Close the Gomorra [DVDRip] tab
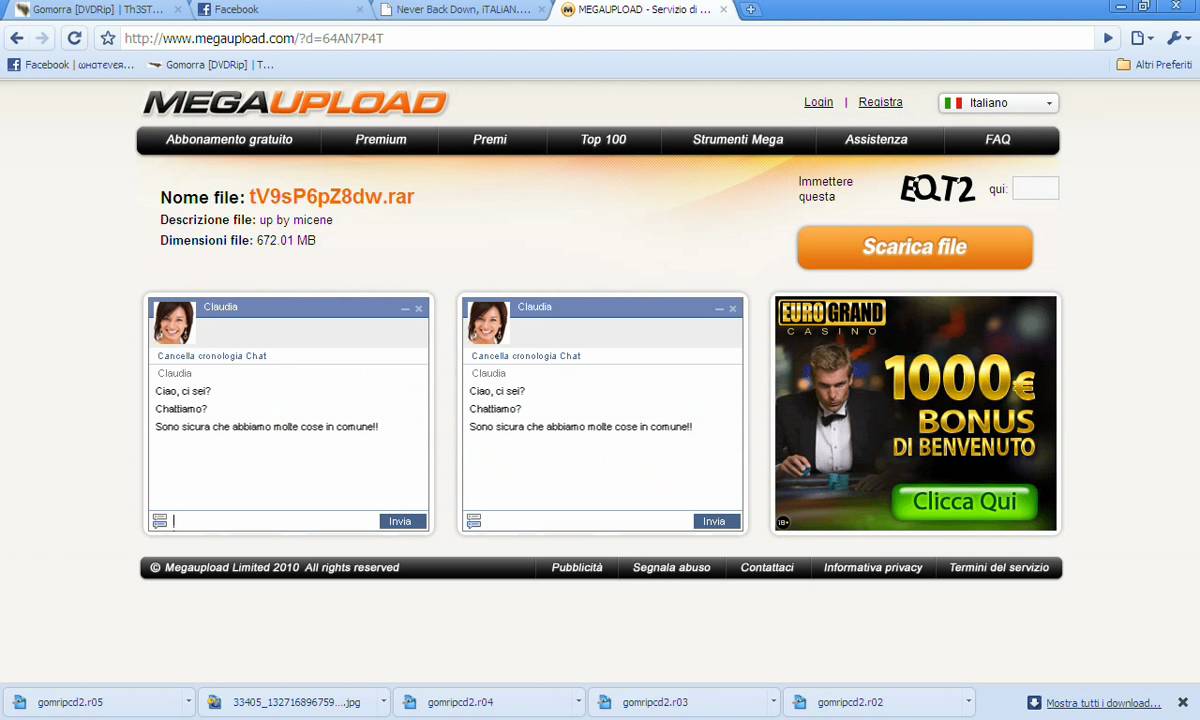 pos(178,10)
